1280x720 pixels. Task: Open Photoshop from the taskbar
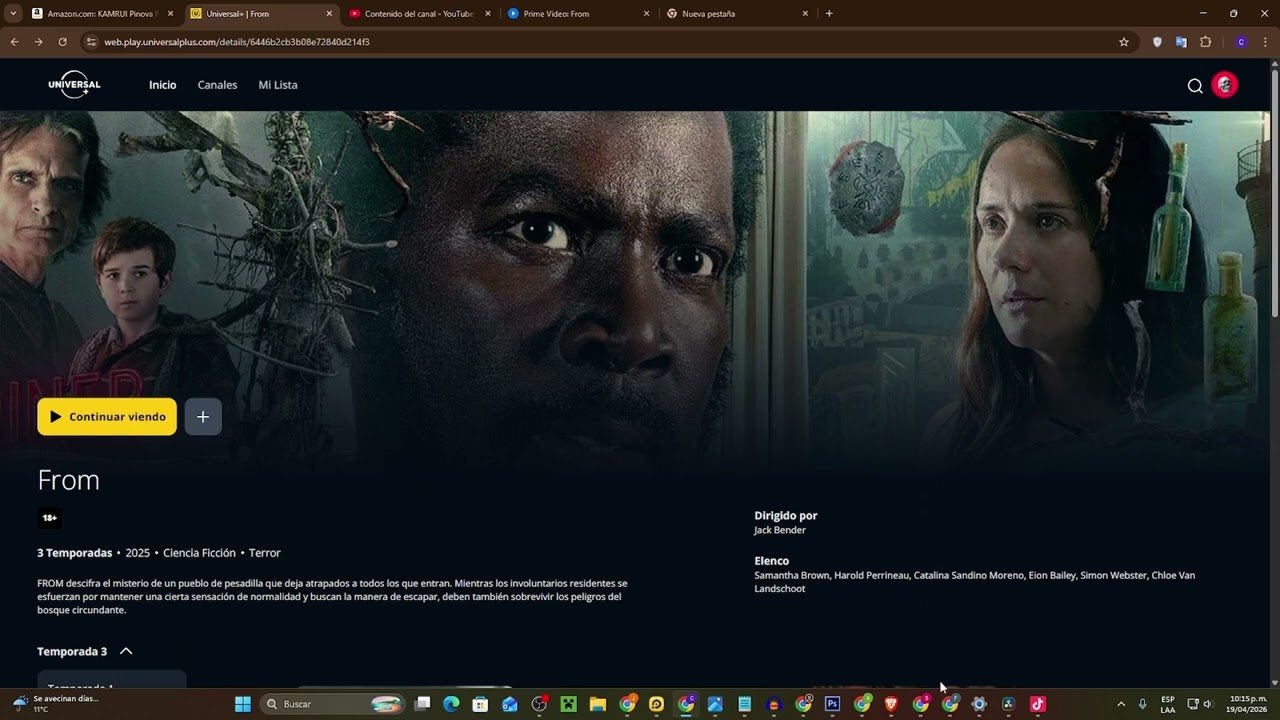832,704
